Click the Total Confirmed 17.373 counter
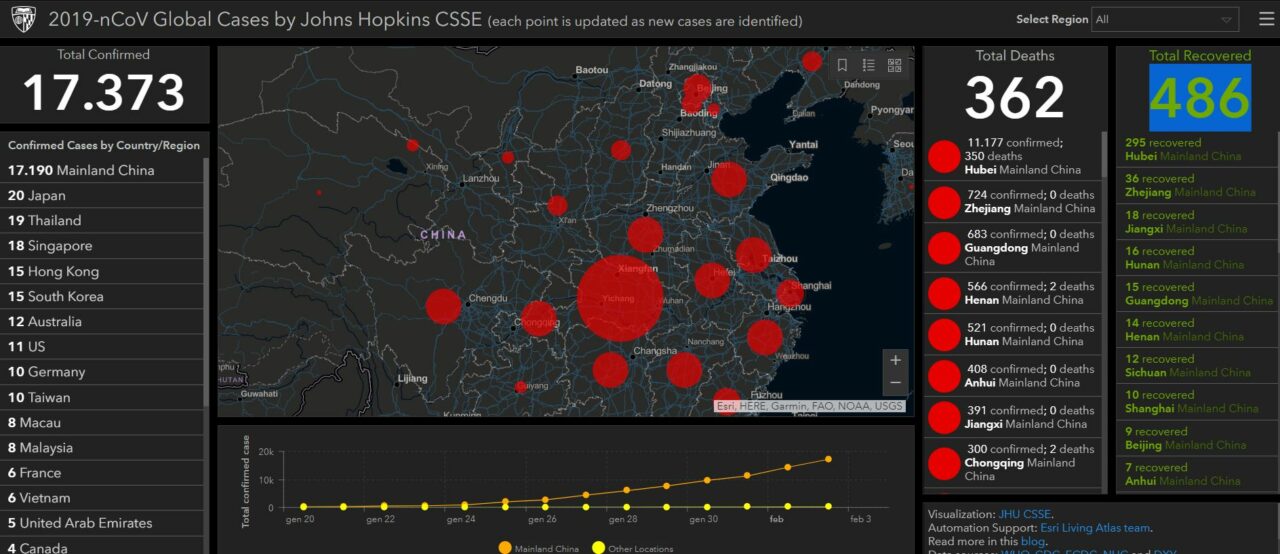Image resolution: width=1280 pixels, height=554 pixels. pos(104,92)
